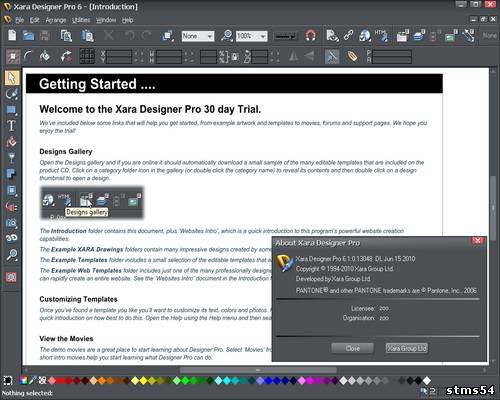Click the horizontal scrollbar thumb
500x400 pixels.
pyautogui.click(x=258, y=370)
